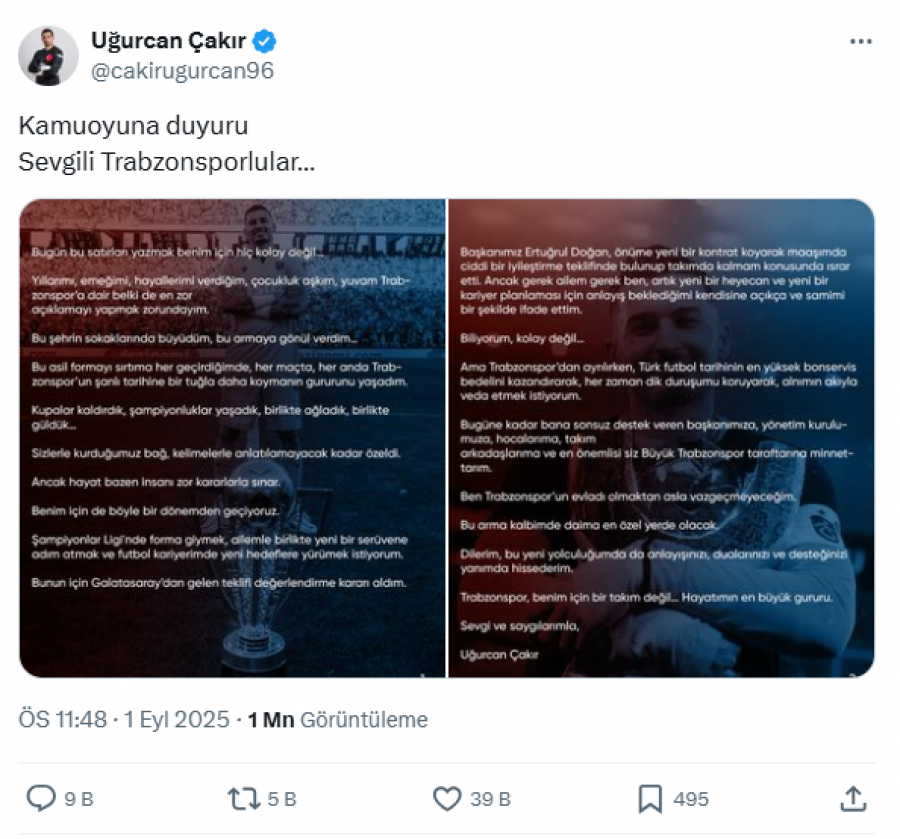Click the 5 B retweet count
Image resolution: width=900 pixels, height=839 pixels.
(282, 799)
